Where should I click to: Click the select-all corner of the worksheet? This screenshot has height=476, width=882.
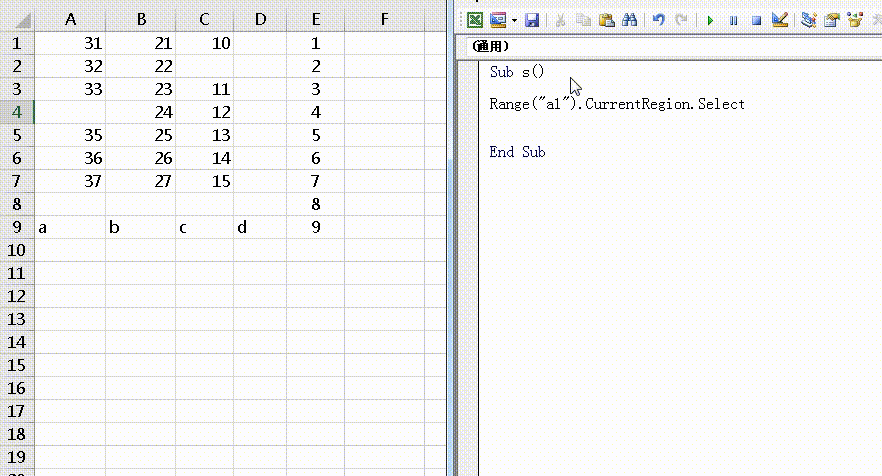17,20
